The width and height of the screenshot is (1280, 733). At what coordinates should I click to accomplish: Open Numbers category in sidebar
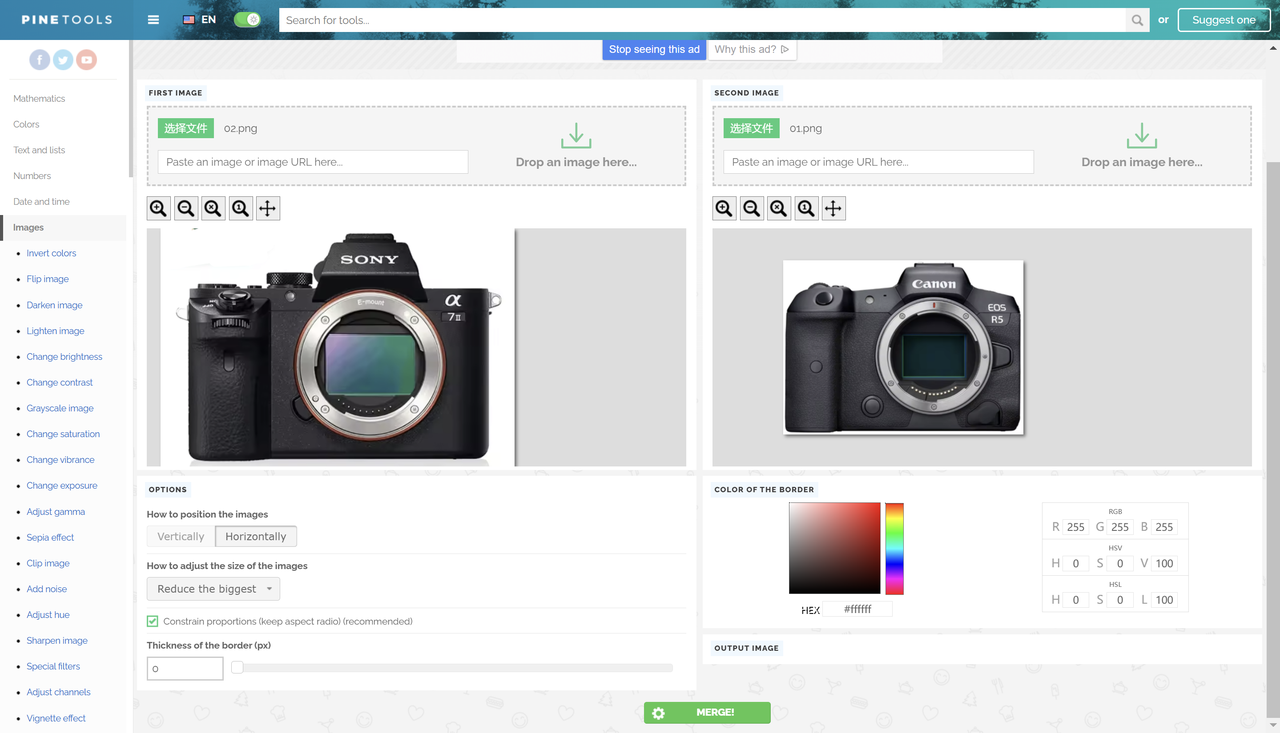[x=32, y=176]
